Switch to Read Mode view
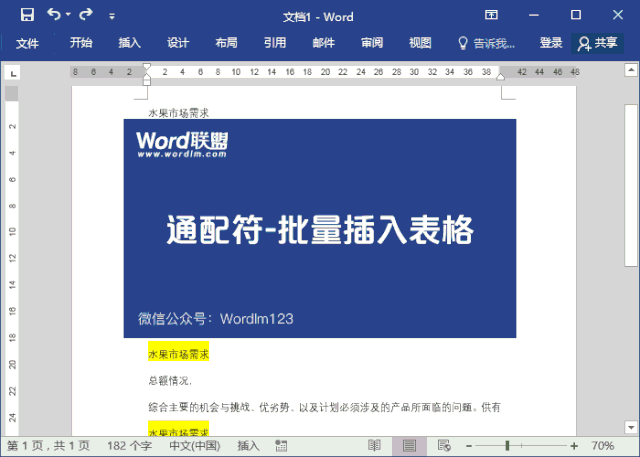Screen dimensions: 640x457 374,446
